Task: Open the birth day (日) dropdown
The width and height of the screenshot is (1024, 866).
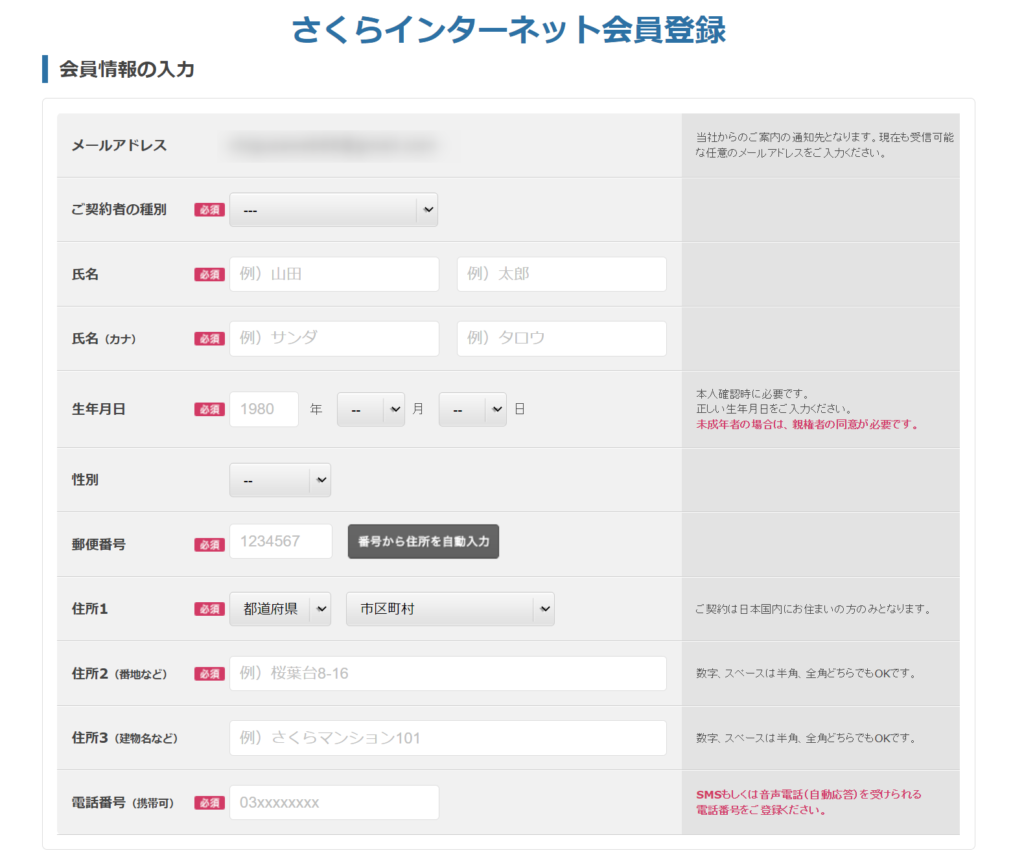Action: pos(473,409)
